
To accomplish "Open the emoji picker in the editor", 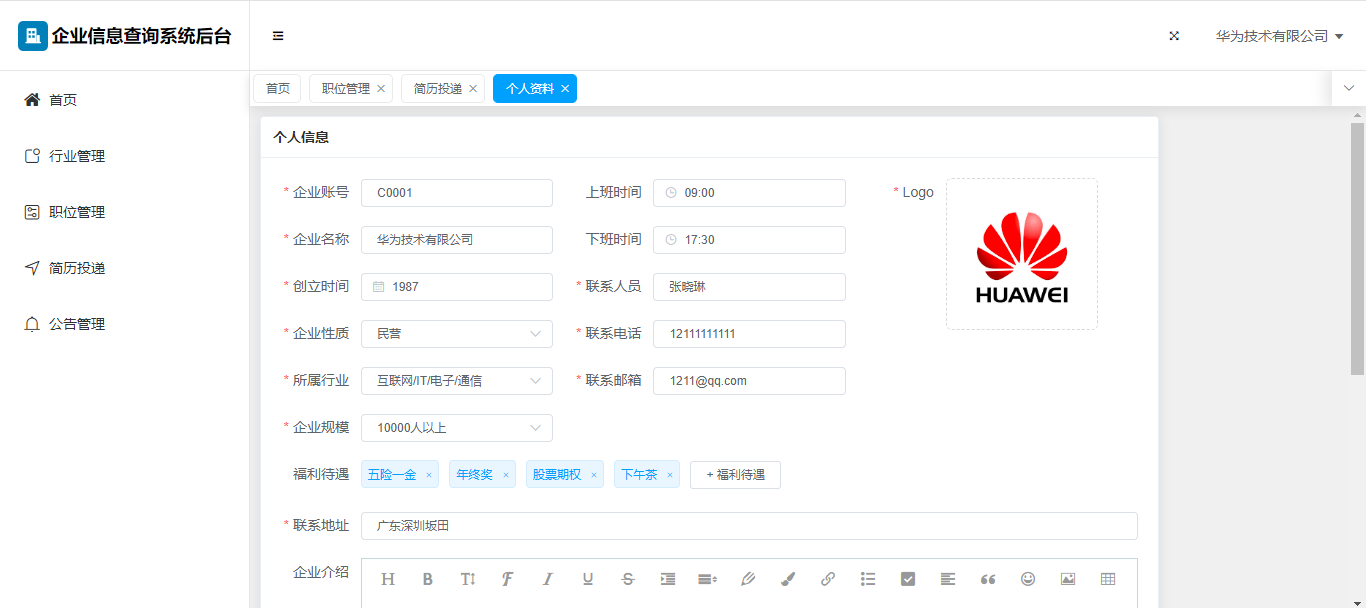I will [1028, 579].
